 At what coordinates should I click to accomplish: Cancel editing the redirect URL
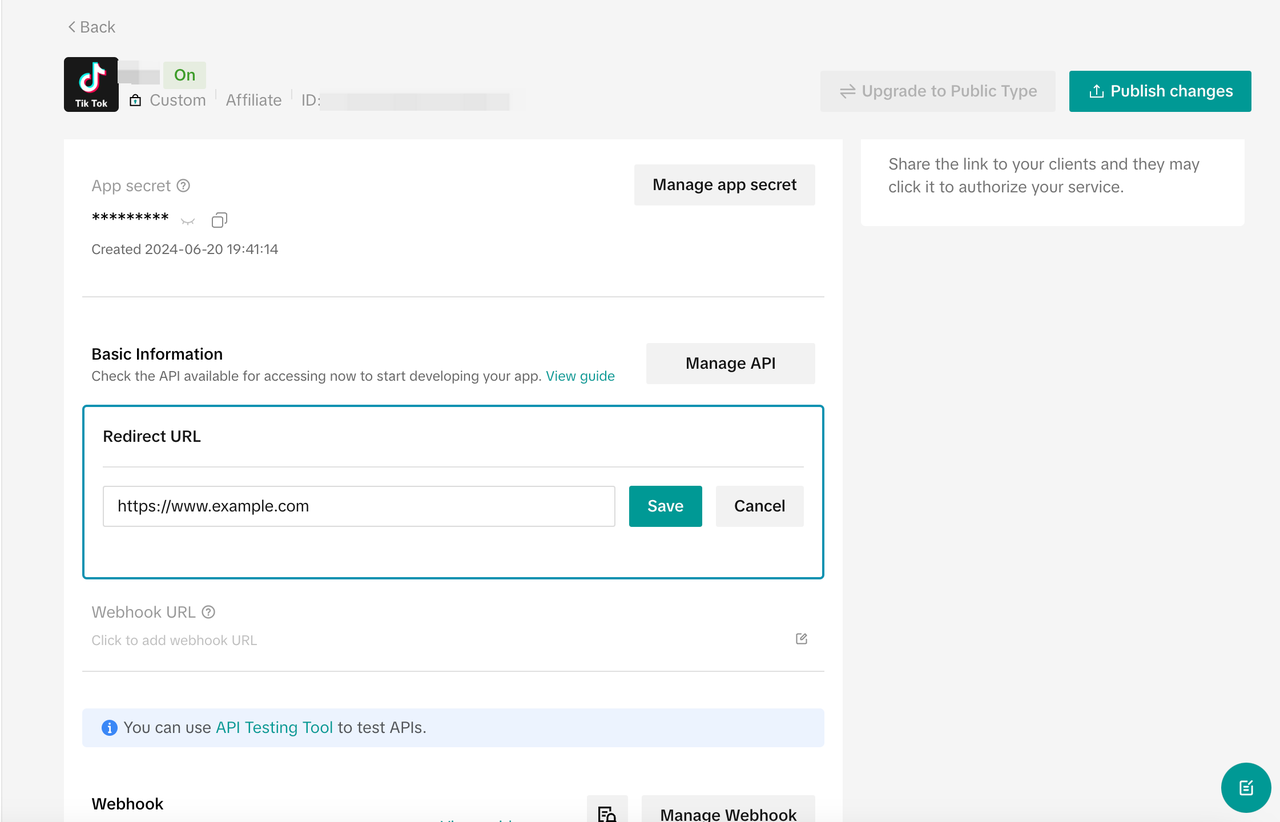point(759,506)
